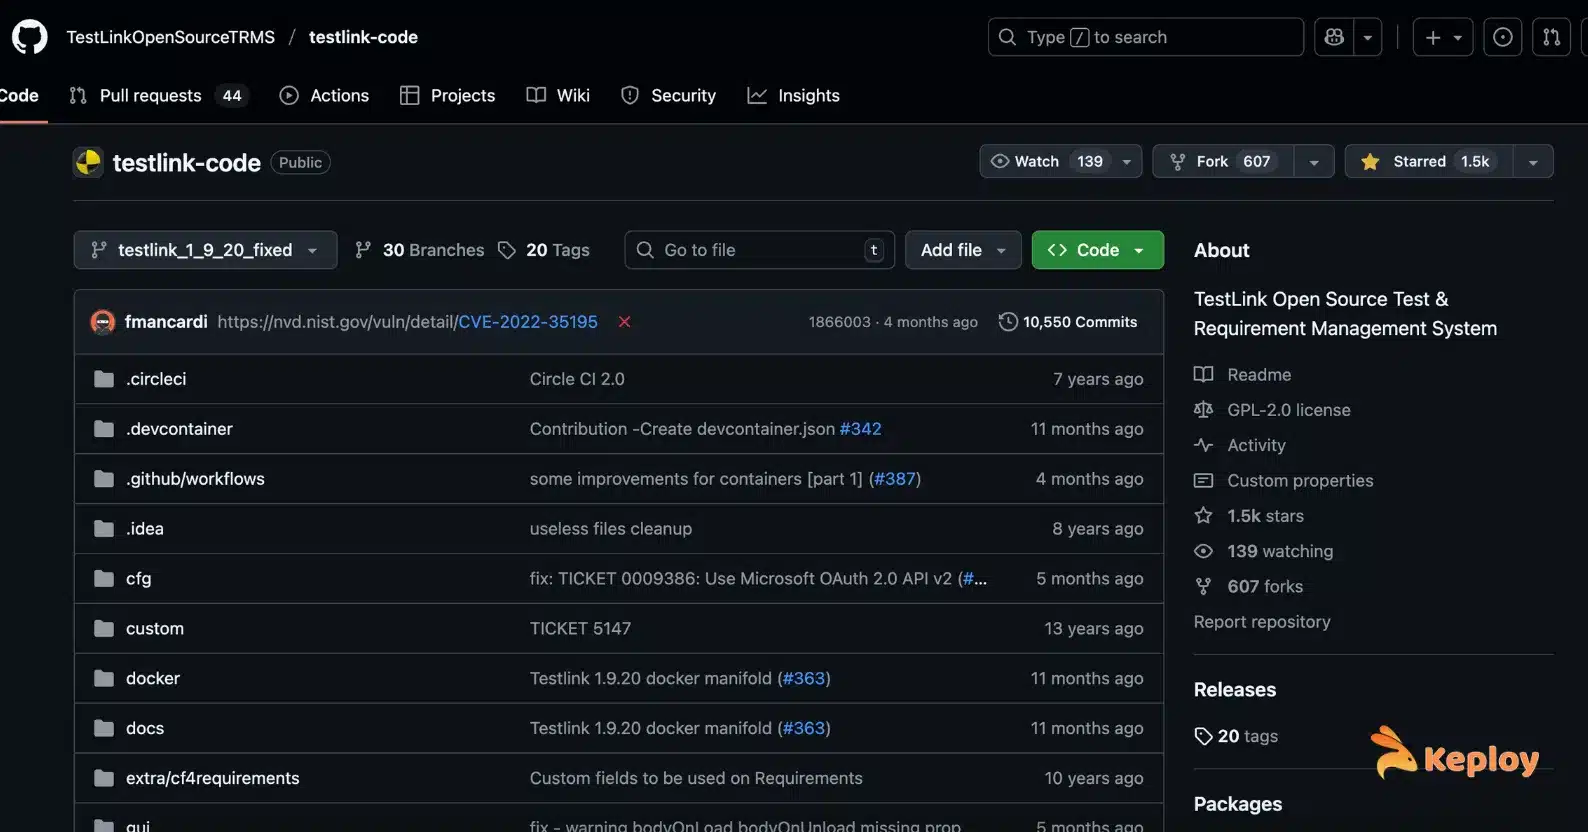Expand the green Code dropdown
This screenshot has width=1588, height=832.
(x=1097, y=250)
